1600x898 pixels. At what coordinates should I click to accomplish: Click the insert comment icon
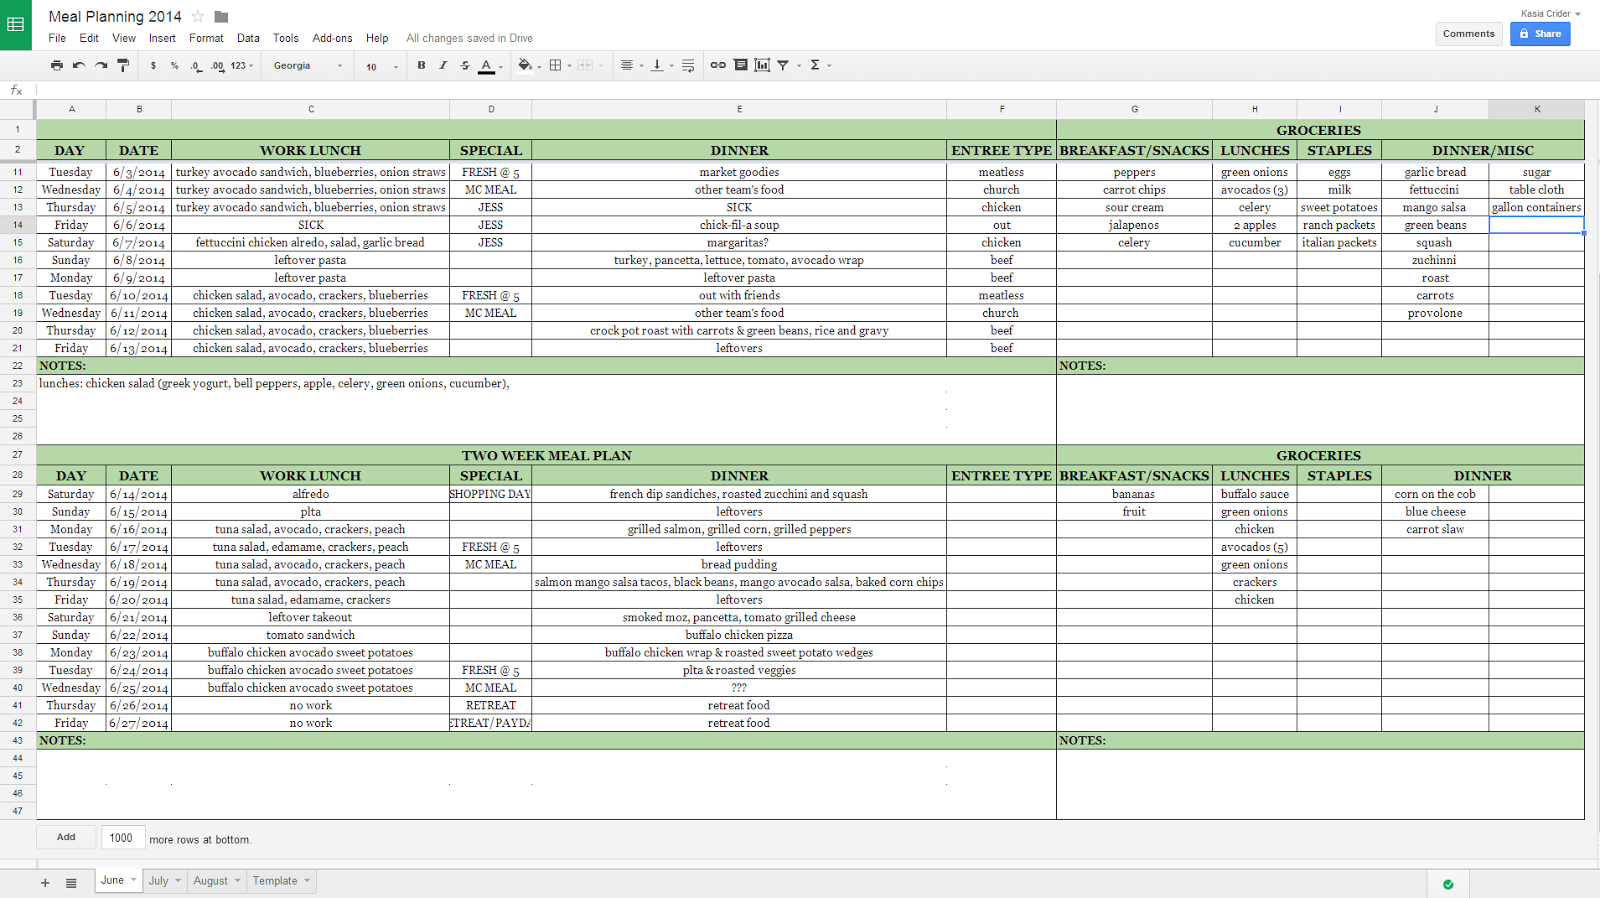click(x=740, y=65)
